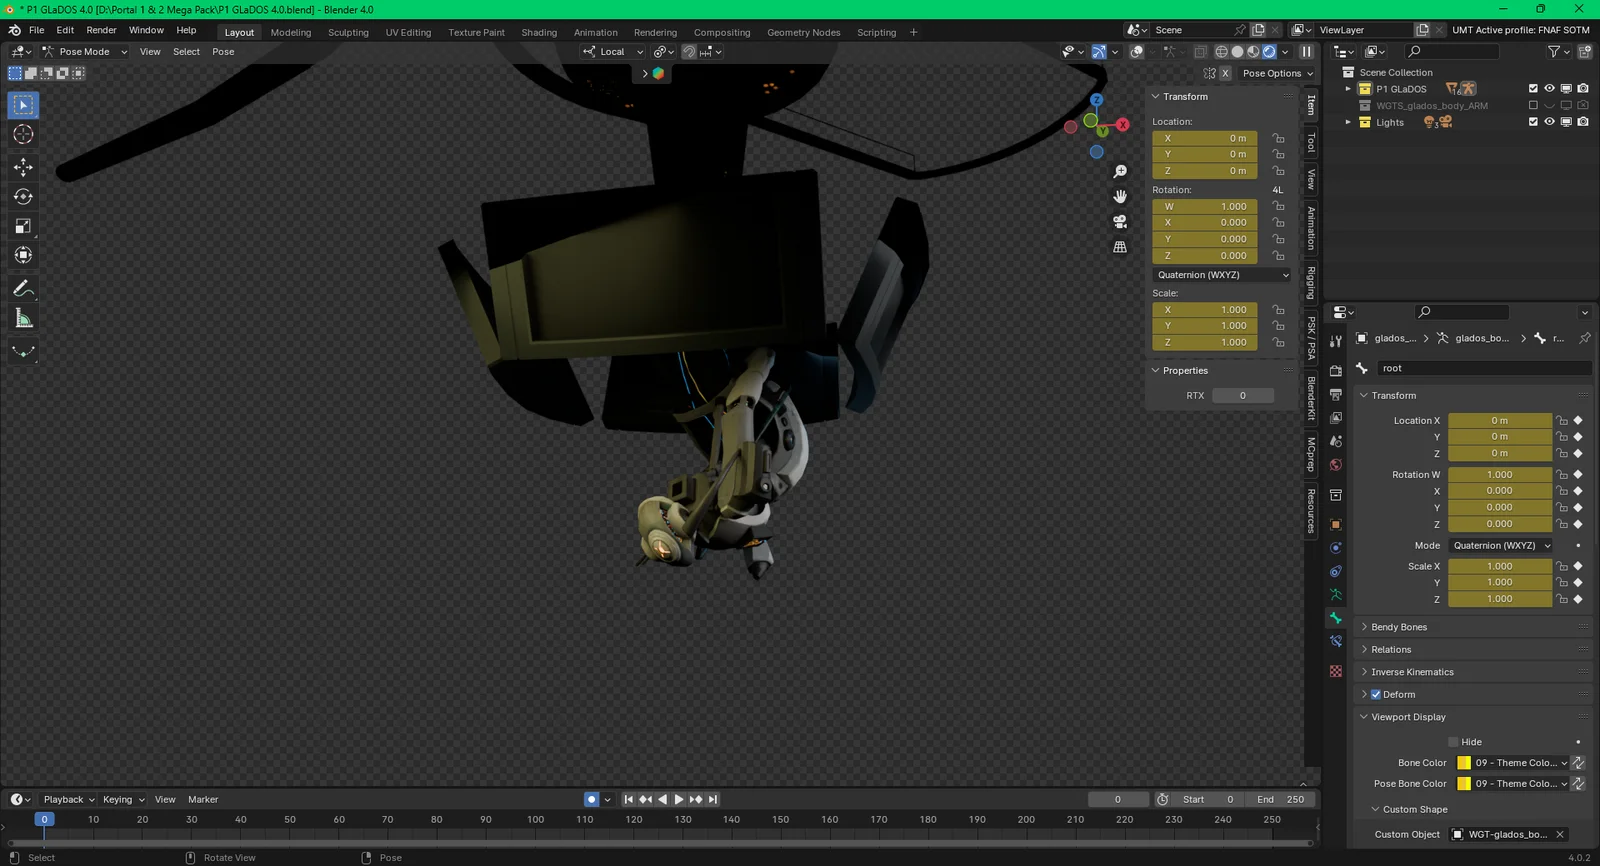Toggle the Deform checkbox
This screenshot has height=866, width=1600.
click(1376, 694)
